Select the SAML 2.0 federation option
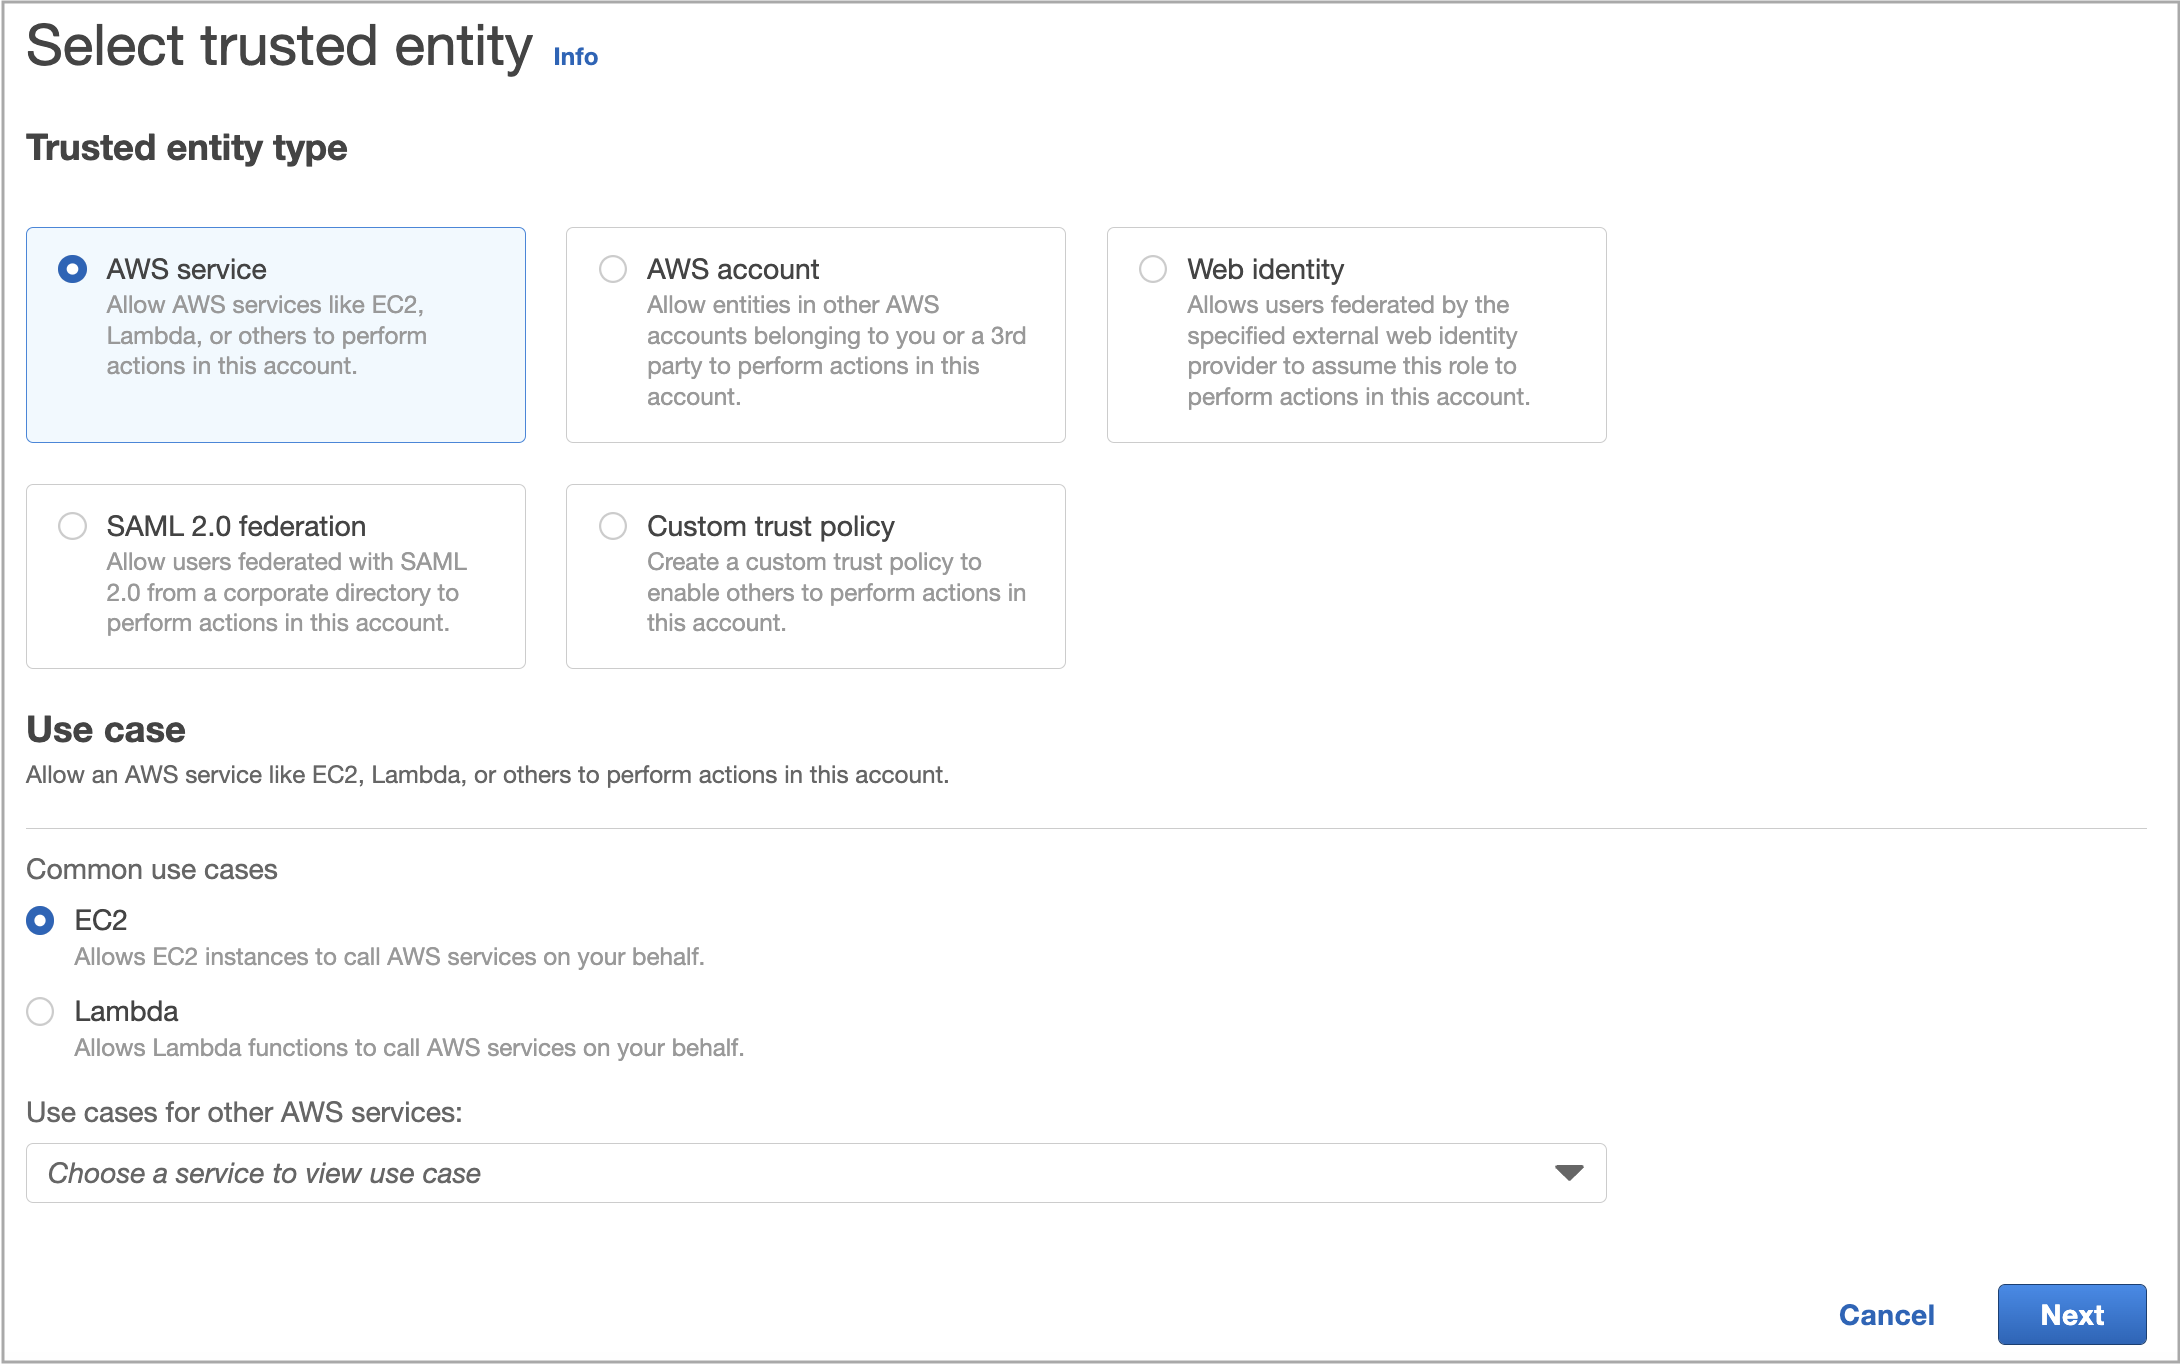 71,525
